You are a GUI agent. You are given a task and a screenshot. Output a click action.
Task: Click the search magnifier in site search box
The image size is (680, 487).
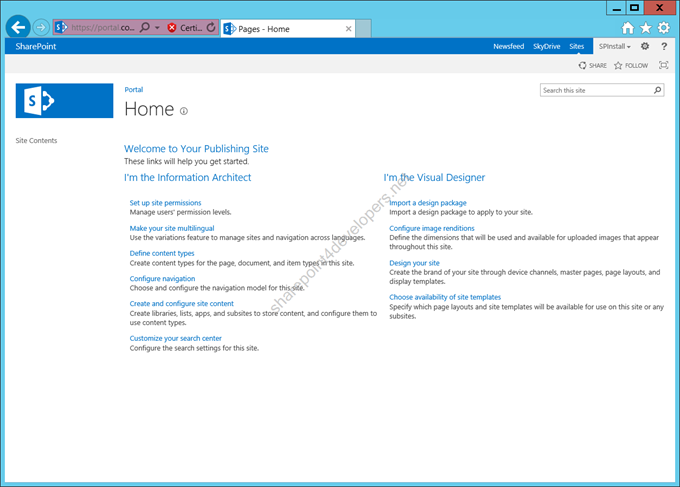pyautogui.click(x=657, y=90)
